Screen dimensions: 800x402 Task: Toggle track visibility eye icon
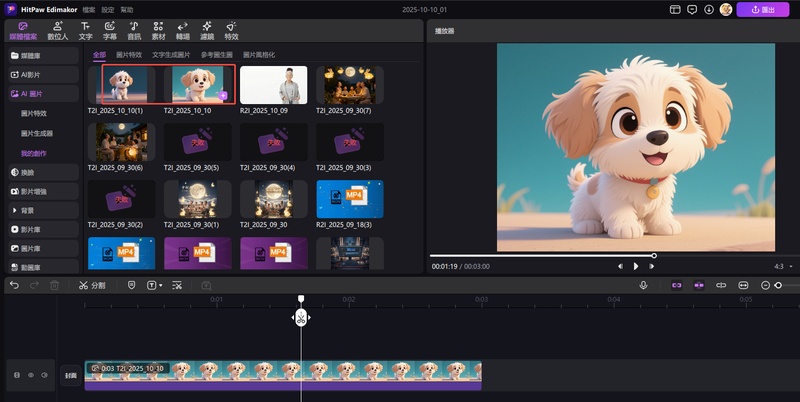pos(30,375)
